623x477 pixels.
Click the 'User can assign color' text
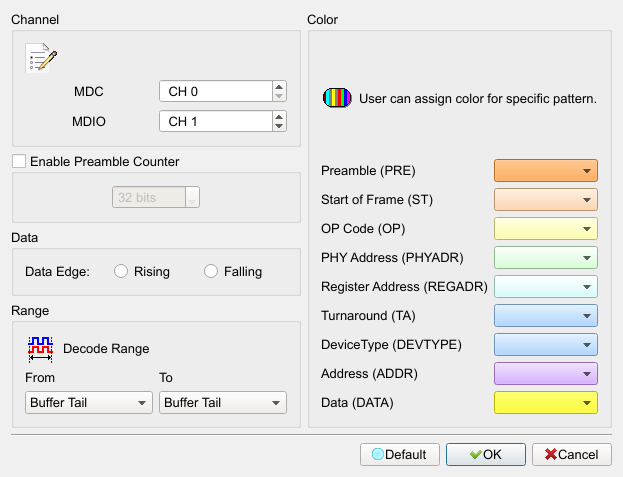(x=478, y=98)
